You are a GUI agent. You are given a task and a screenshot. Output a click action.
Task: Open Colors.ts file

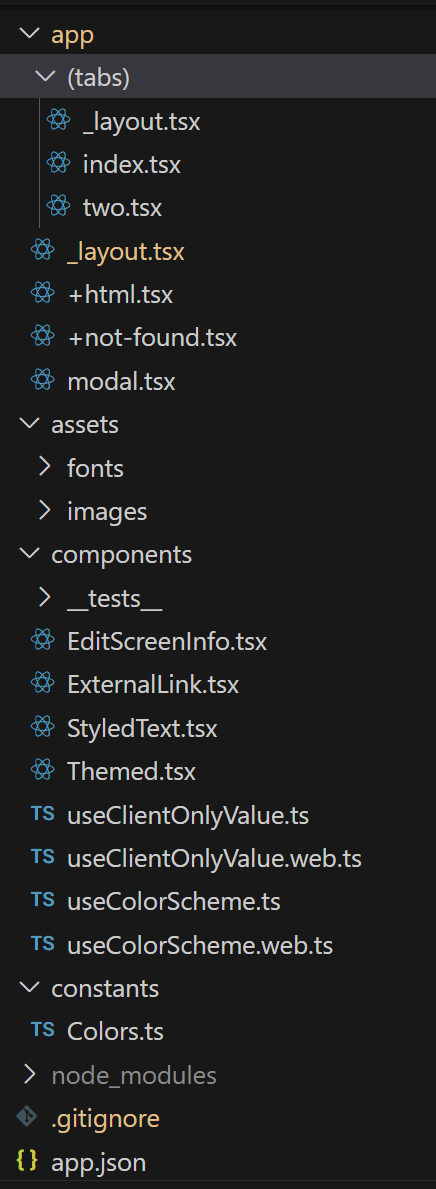115,1032
